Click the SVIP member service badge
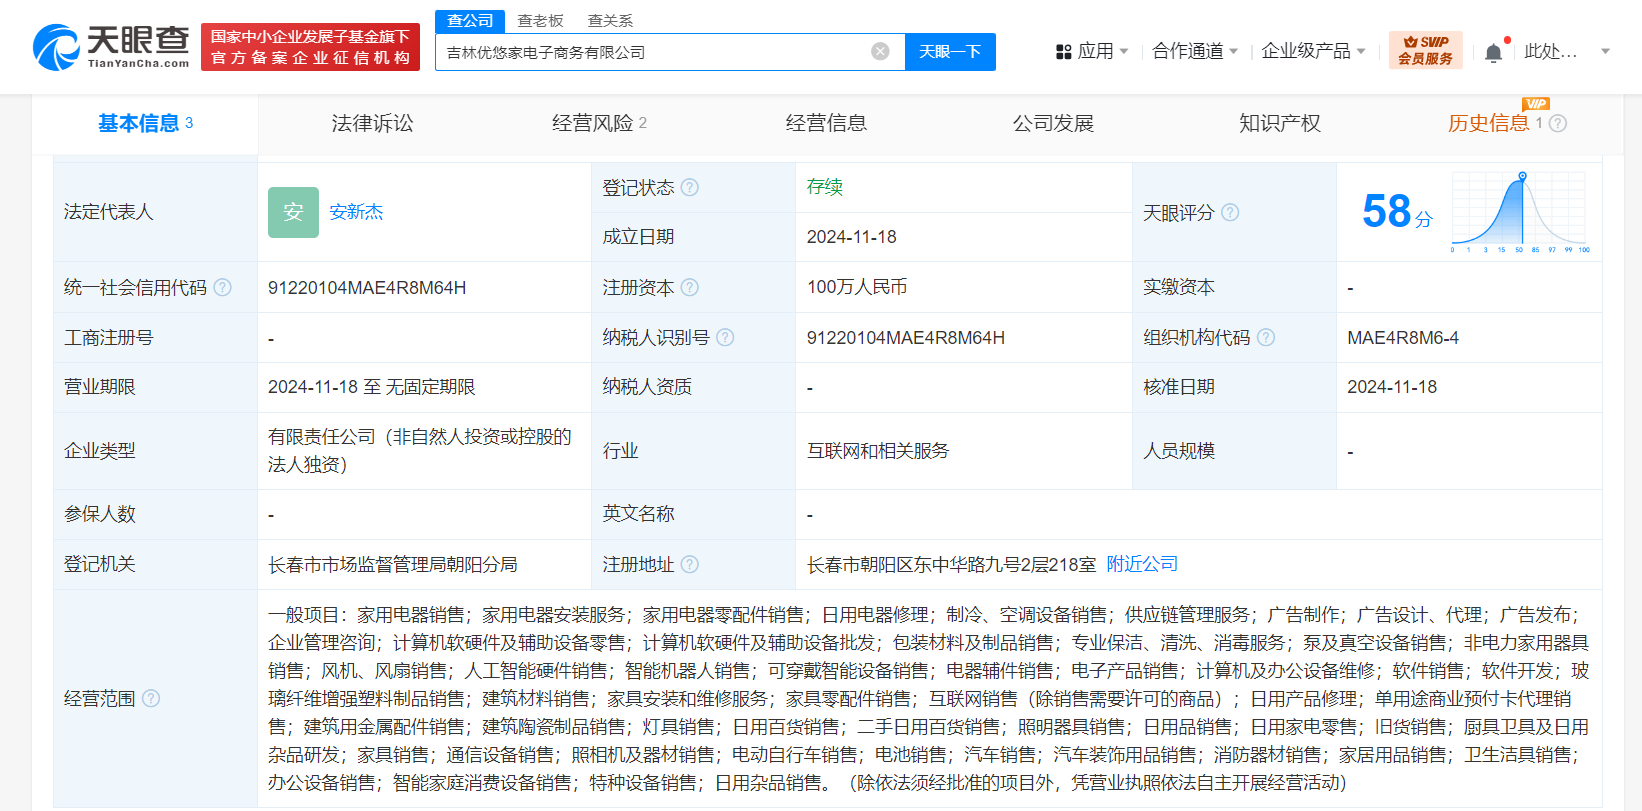Screen dimensions: 1642x811 tap(1425, 50)
